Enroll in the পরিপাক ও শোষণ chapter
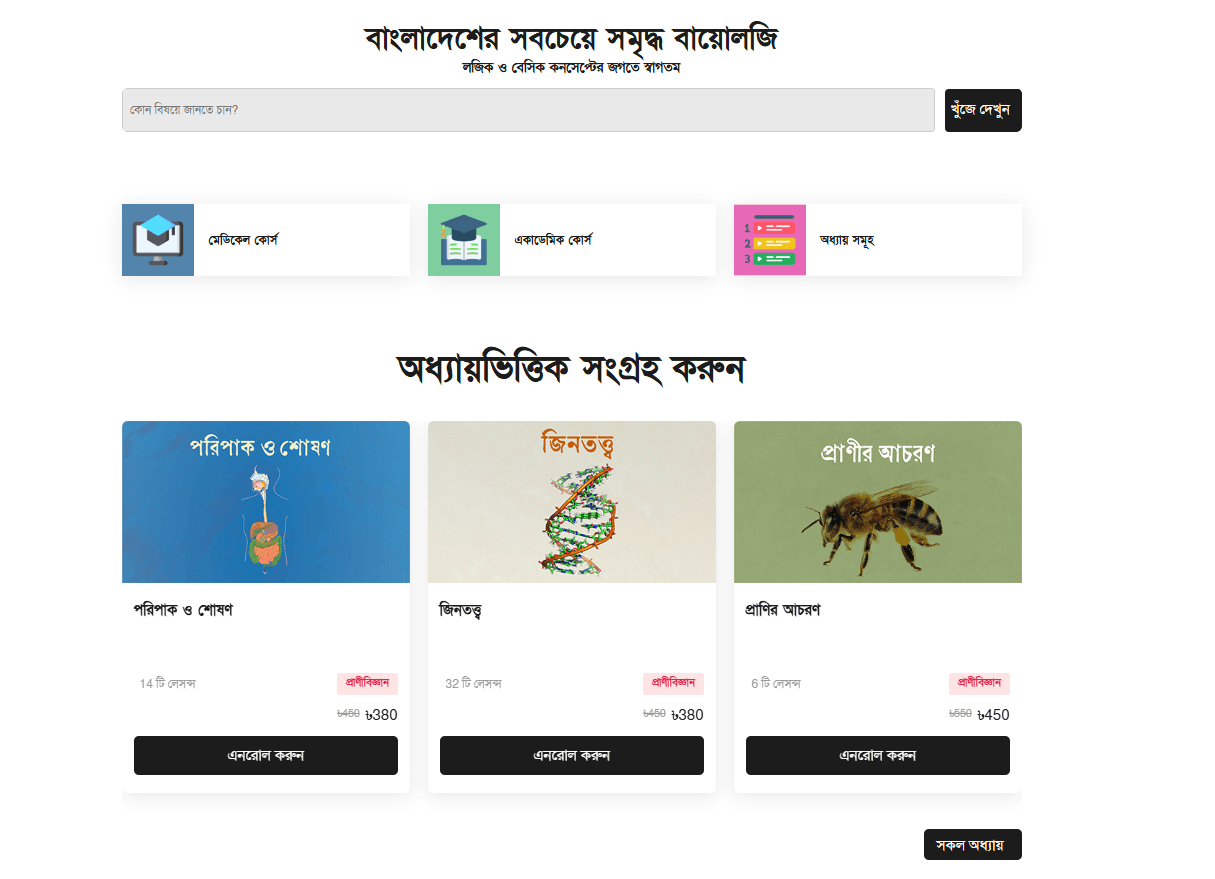Viewport: 1215px width, 879px height. [266, 755]
